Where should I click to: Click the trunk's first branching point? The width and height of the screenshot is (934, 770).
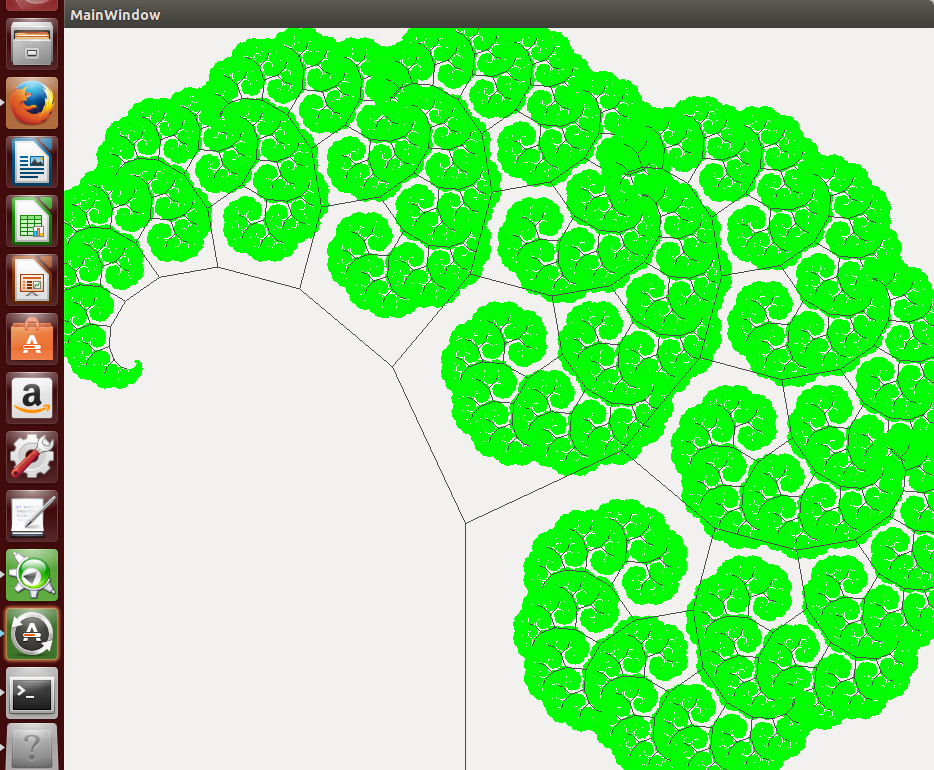[x=465, y=522]
